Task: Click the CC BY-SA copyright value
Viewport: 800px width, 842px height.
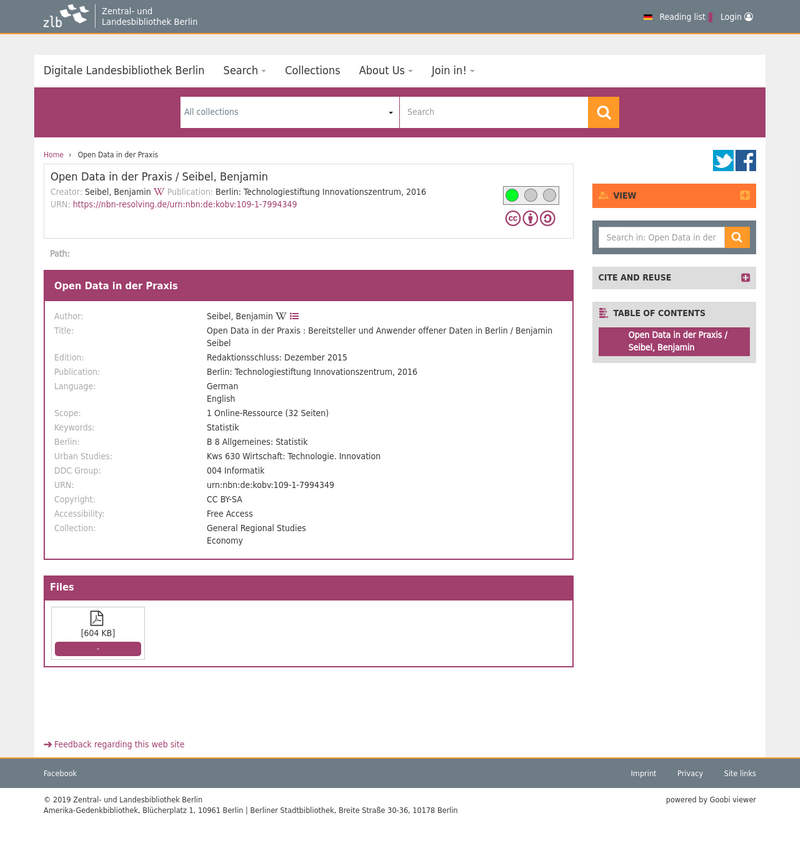Action: [x=224, y=499]
